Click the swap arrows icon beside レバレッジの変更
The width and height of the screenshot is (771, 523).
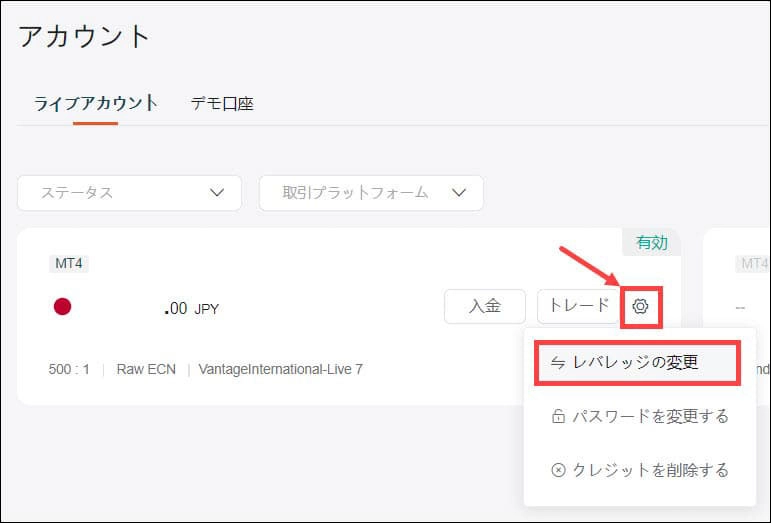click(x=558, y=362)
